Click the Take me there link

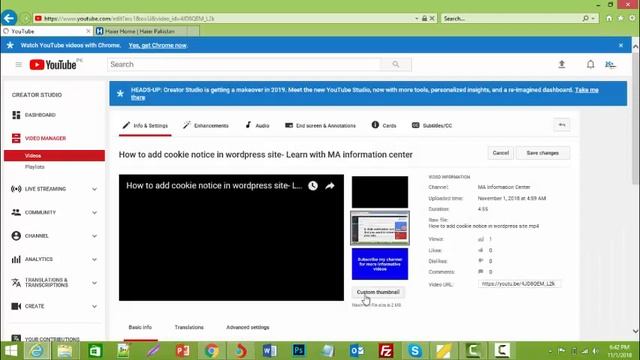587,90
